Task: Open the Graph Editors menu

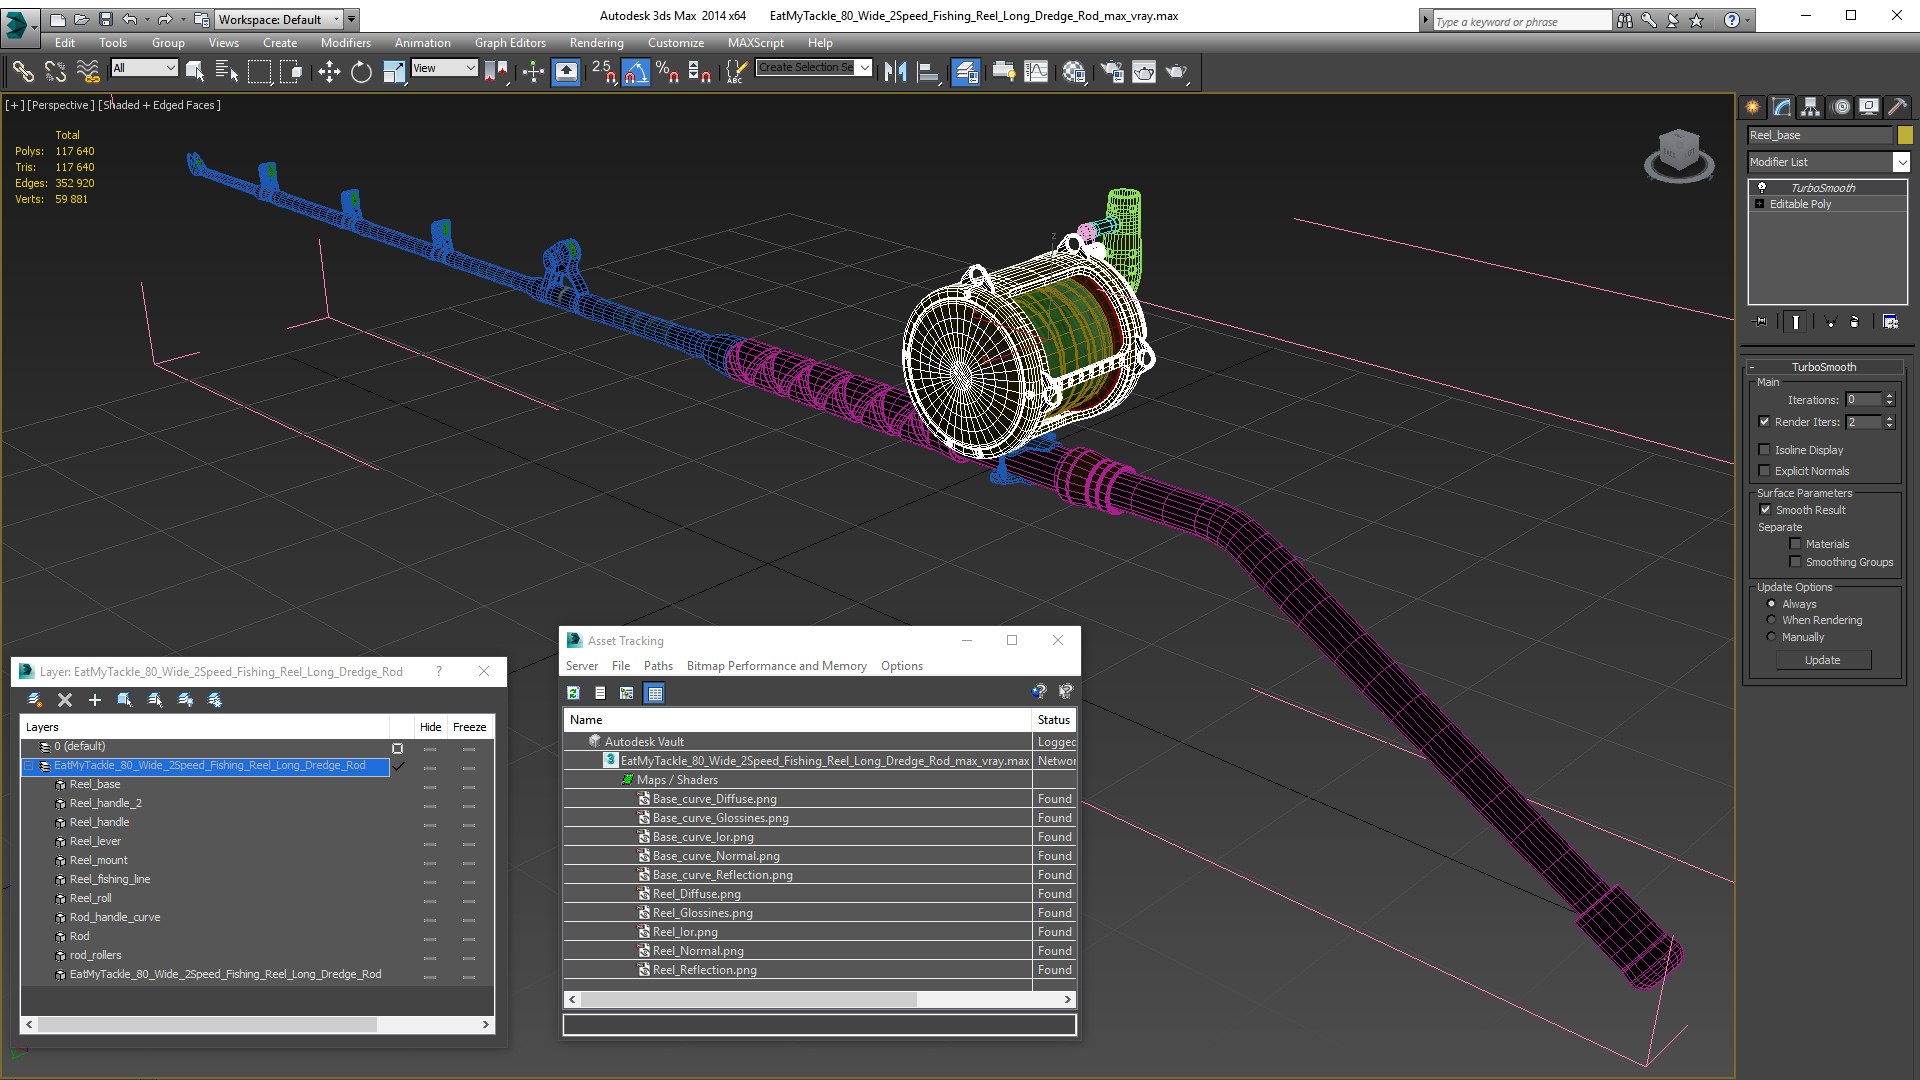Action: (x=510, y=43)
